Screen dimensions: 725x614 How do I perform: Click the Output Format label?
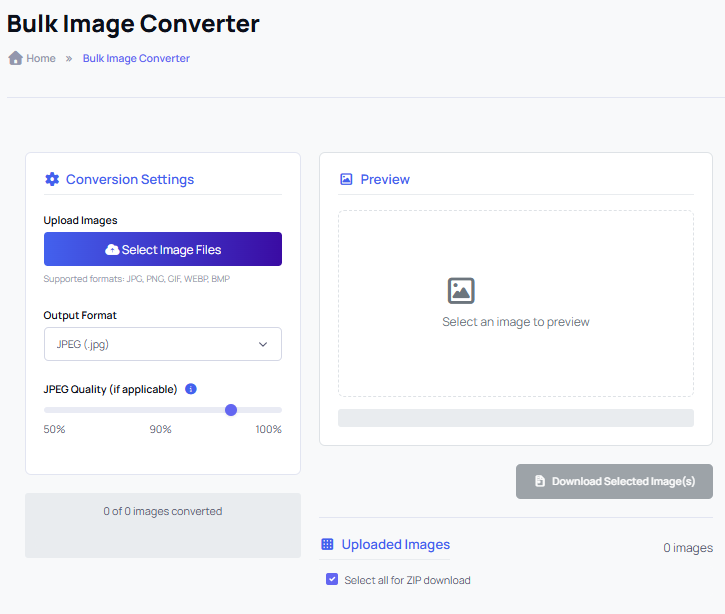coord(80,315)
